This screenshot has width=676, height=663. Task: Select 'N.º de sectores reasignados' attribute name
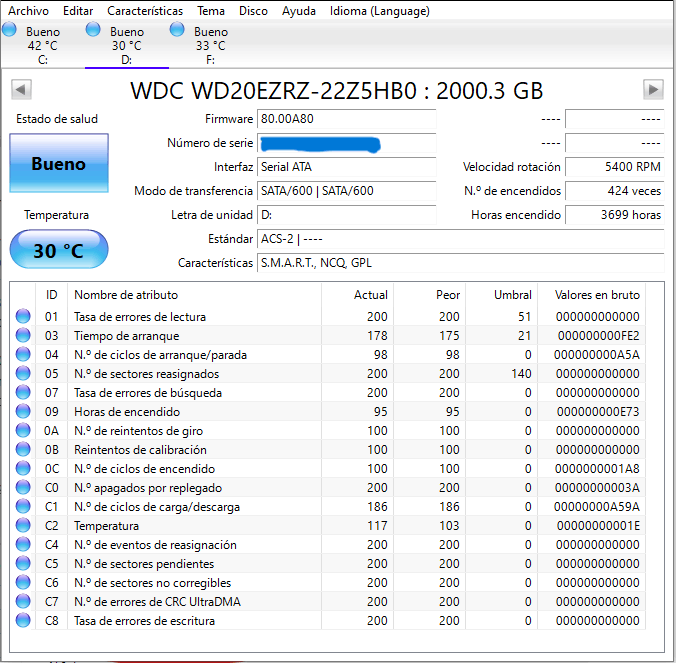coord(147,374)
